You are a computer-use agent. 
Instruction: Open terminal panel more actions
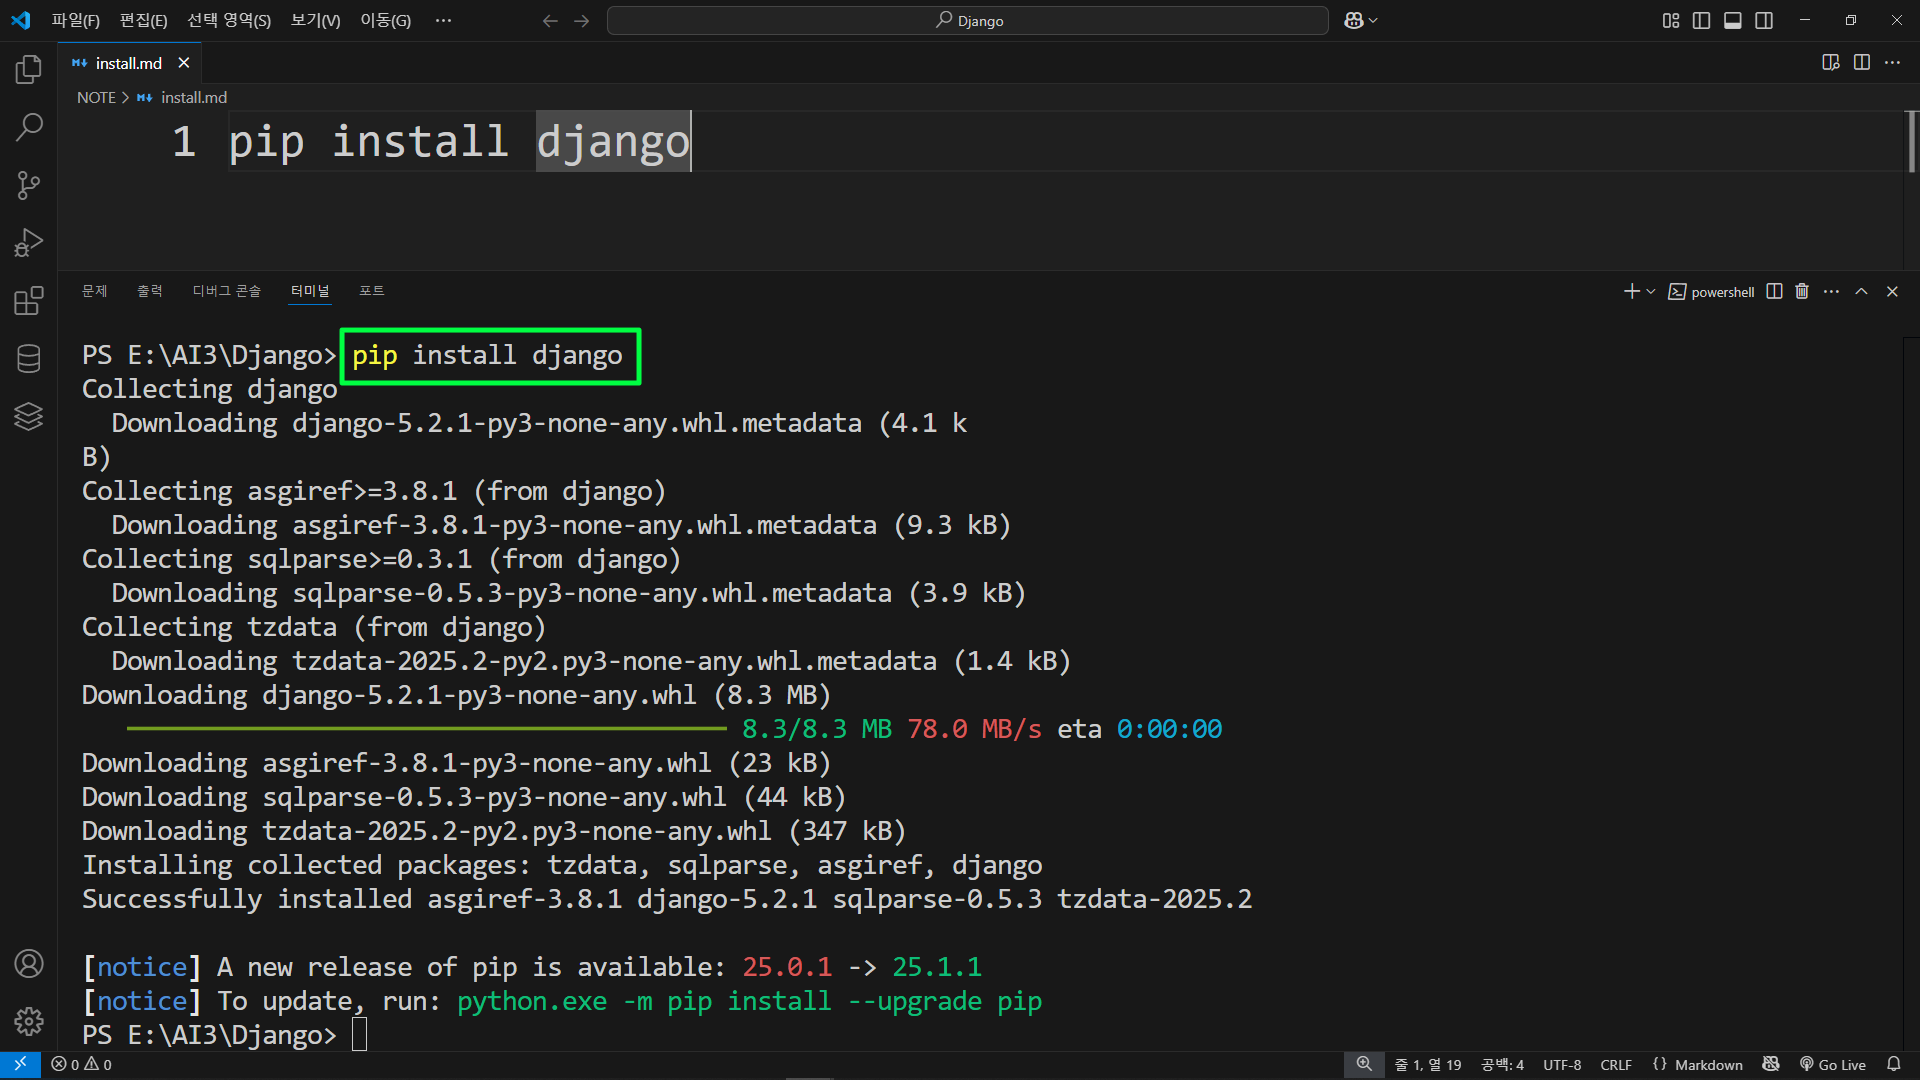pos(1831,292)
